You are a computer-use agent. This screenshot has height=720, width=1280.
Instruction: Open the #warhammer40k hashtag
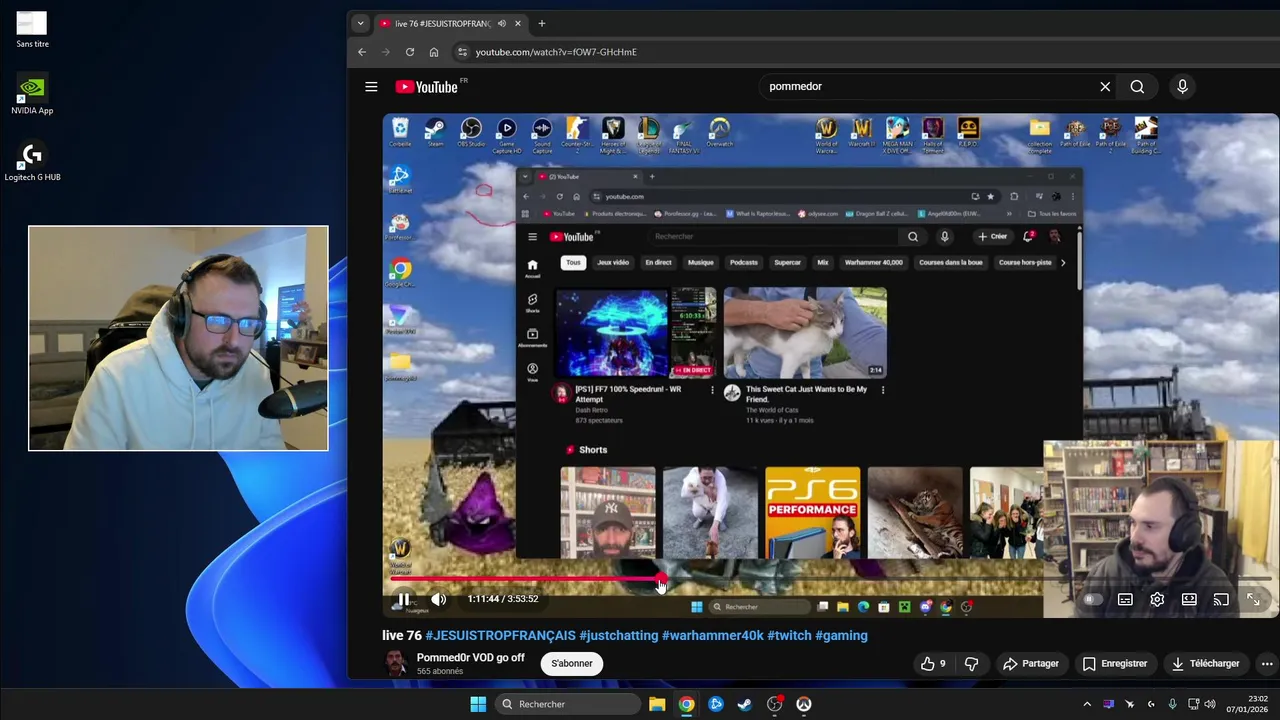tap(712, 635)
